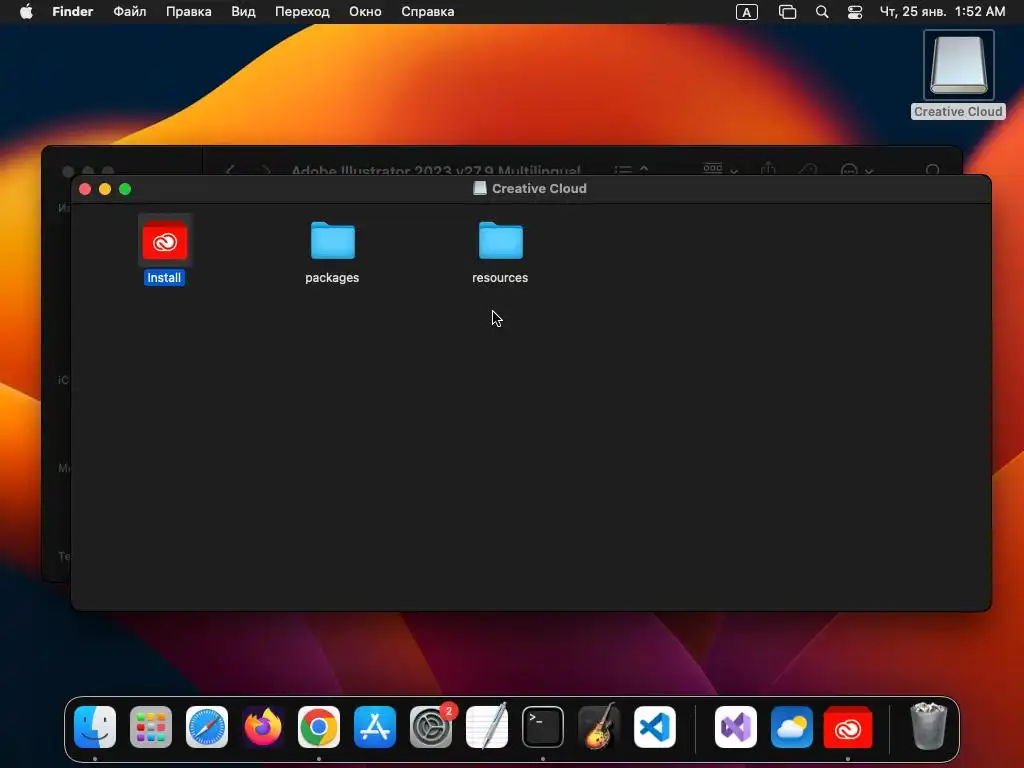Launch GarageBand from the Dock
The image size is (1024, 768).
[x=599, y=727]
